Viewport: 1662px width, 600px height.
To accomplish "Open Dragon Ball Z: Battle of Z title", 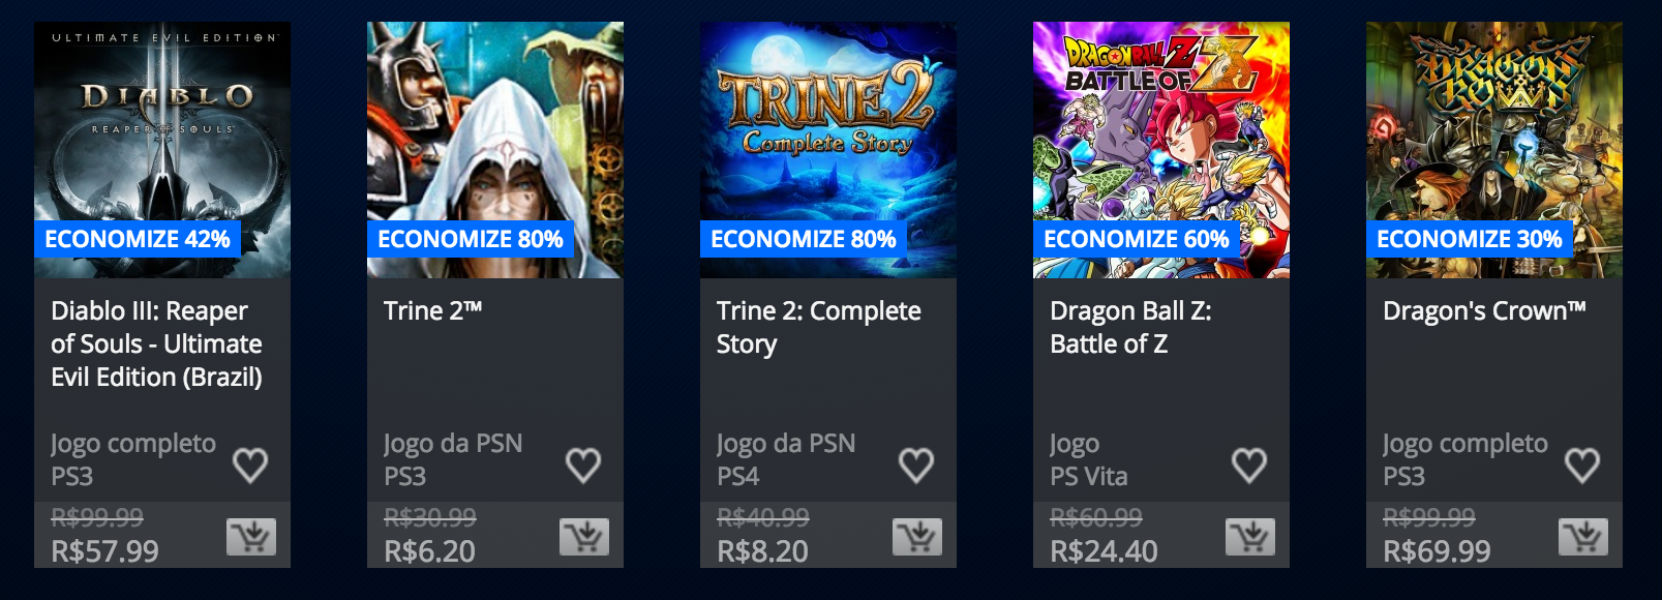I will click(1131, 327).
